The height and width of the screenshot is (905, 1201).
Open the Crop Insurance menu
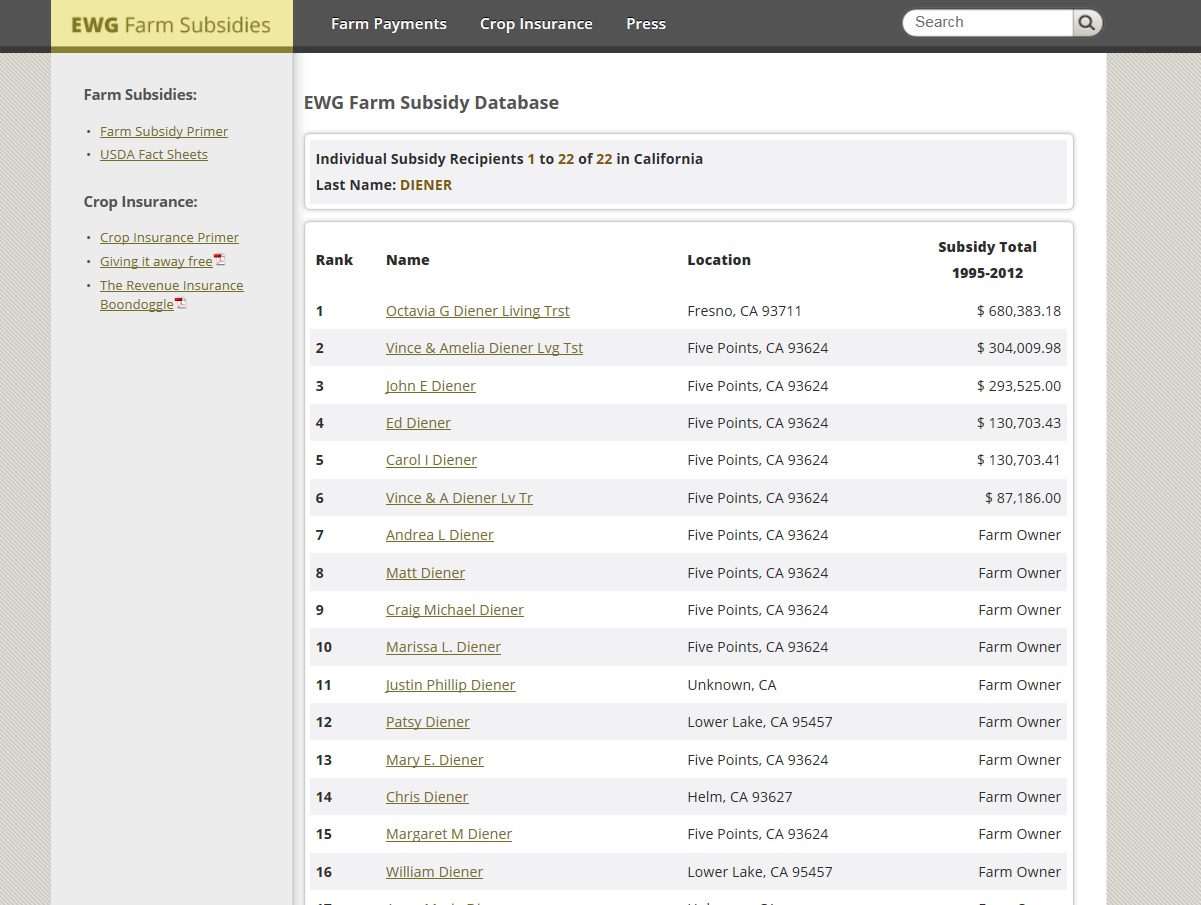point(536,24)
